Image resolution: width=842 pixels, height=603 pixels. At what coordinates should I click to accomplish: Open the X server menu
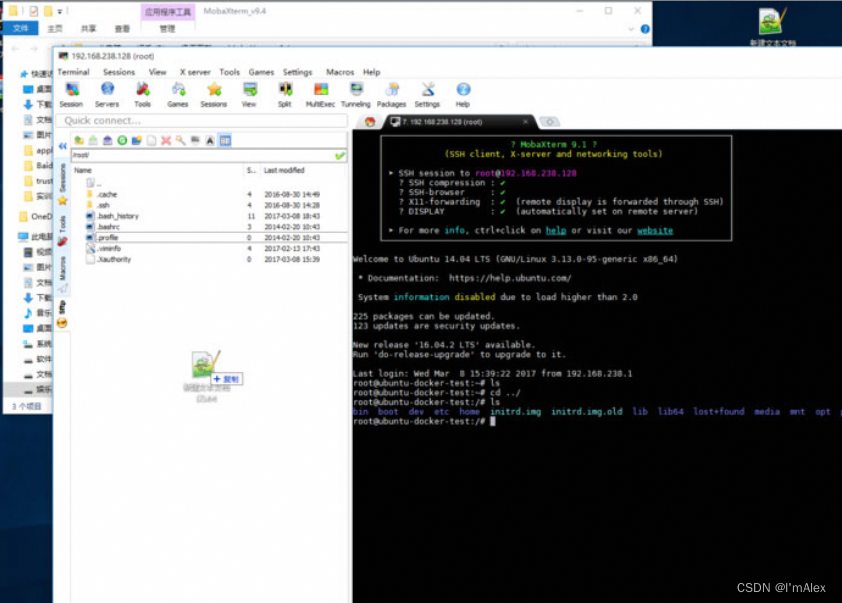(x=195, y=72)
